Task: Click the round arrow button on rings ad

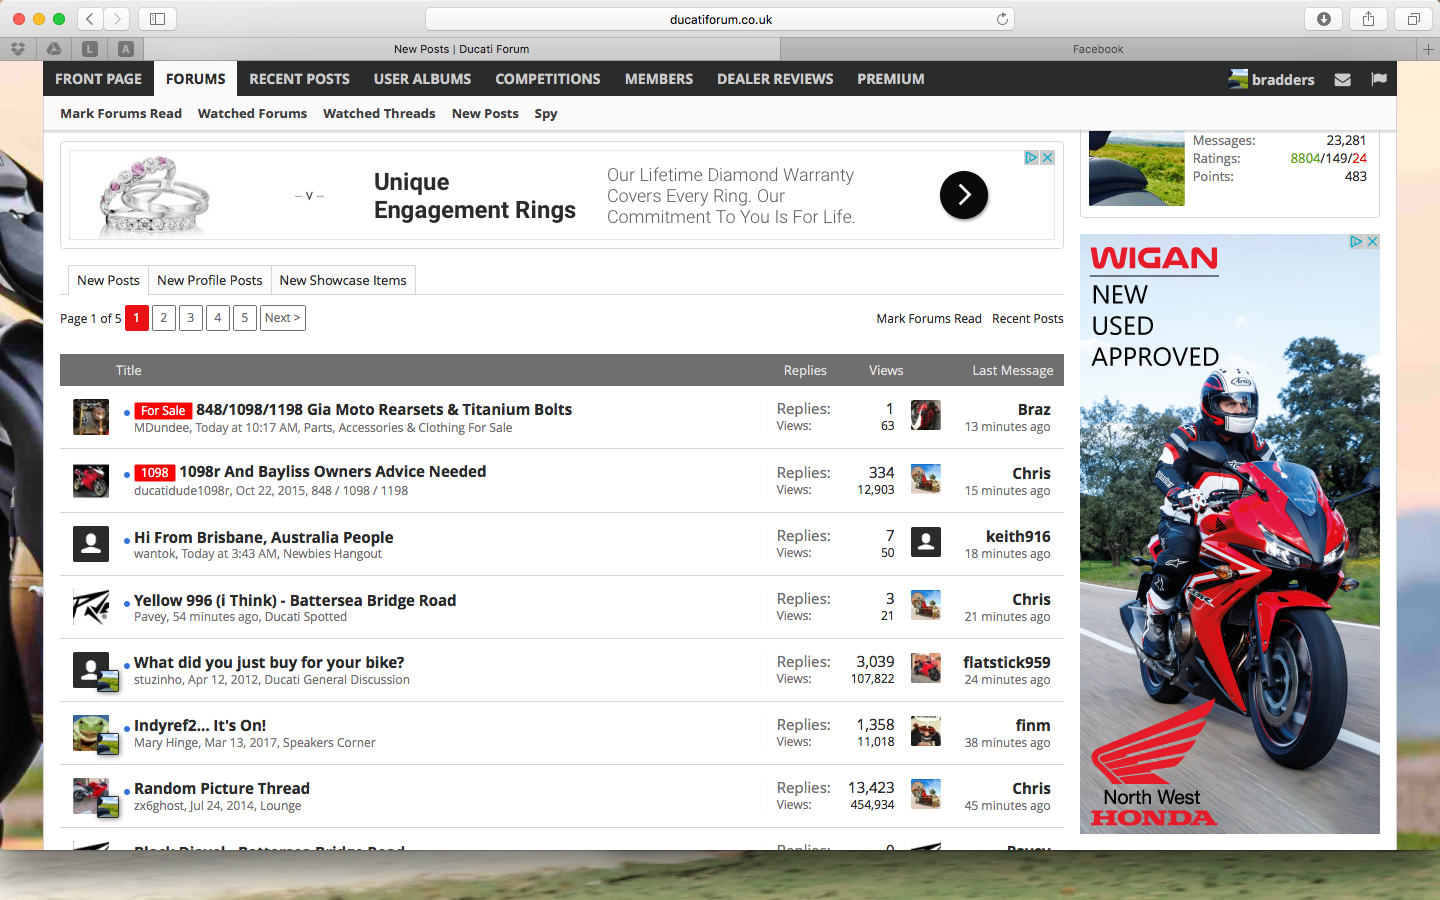Action: pos(964,195)
